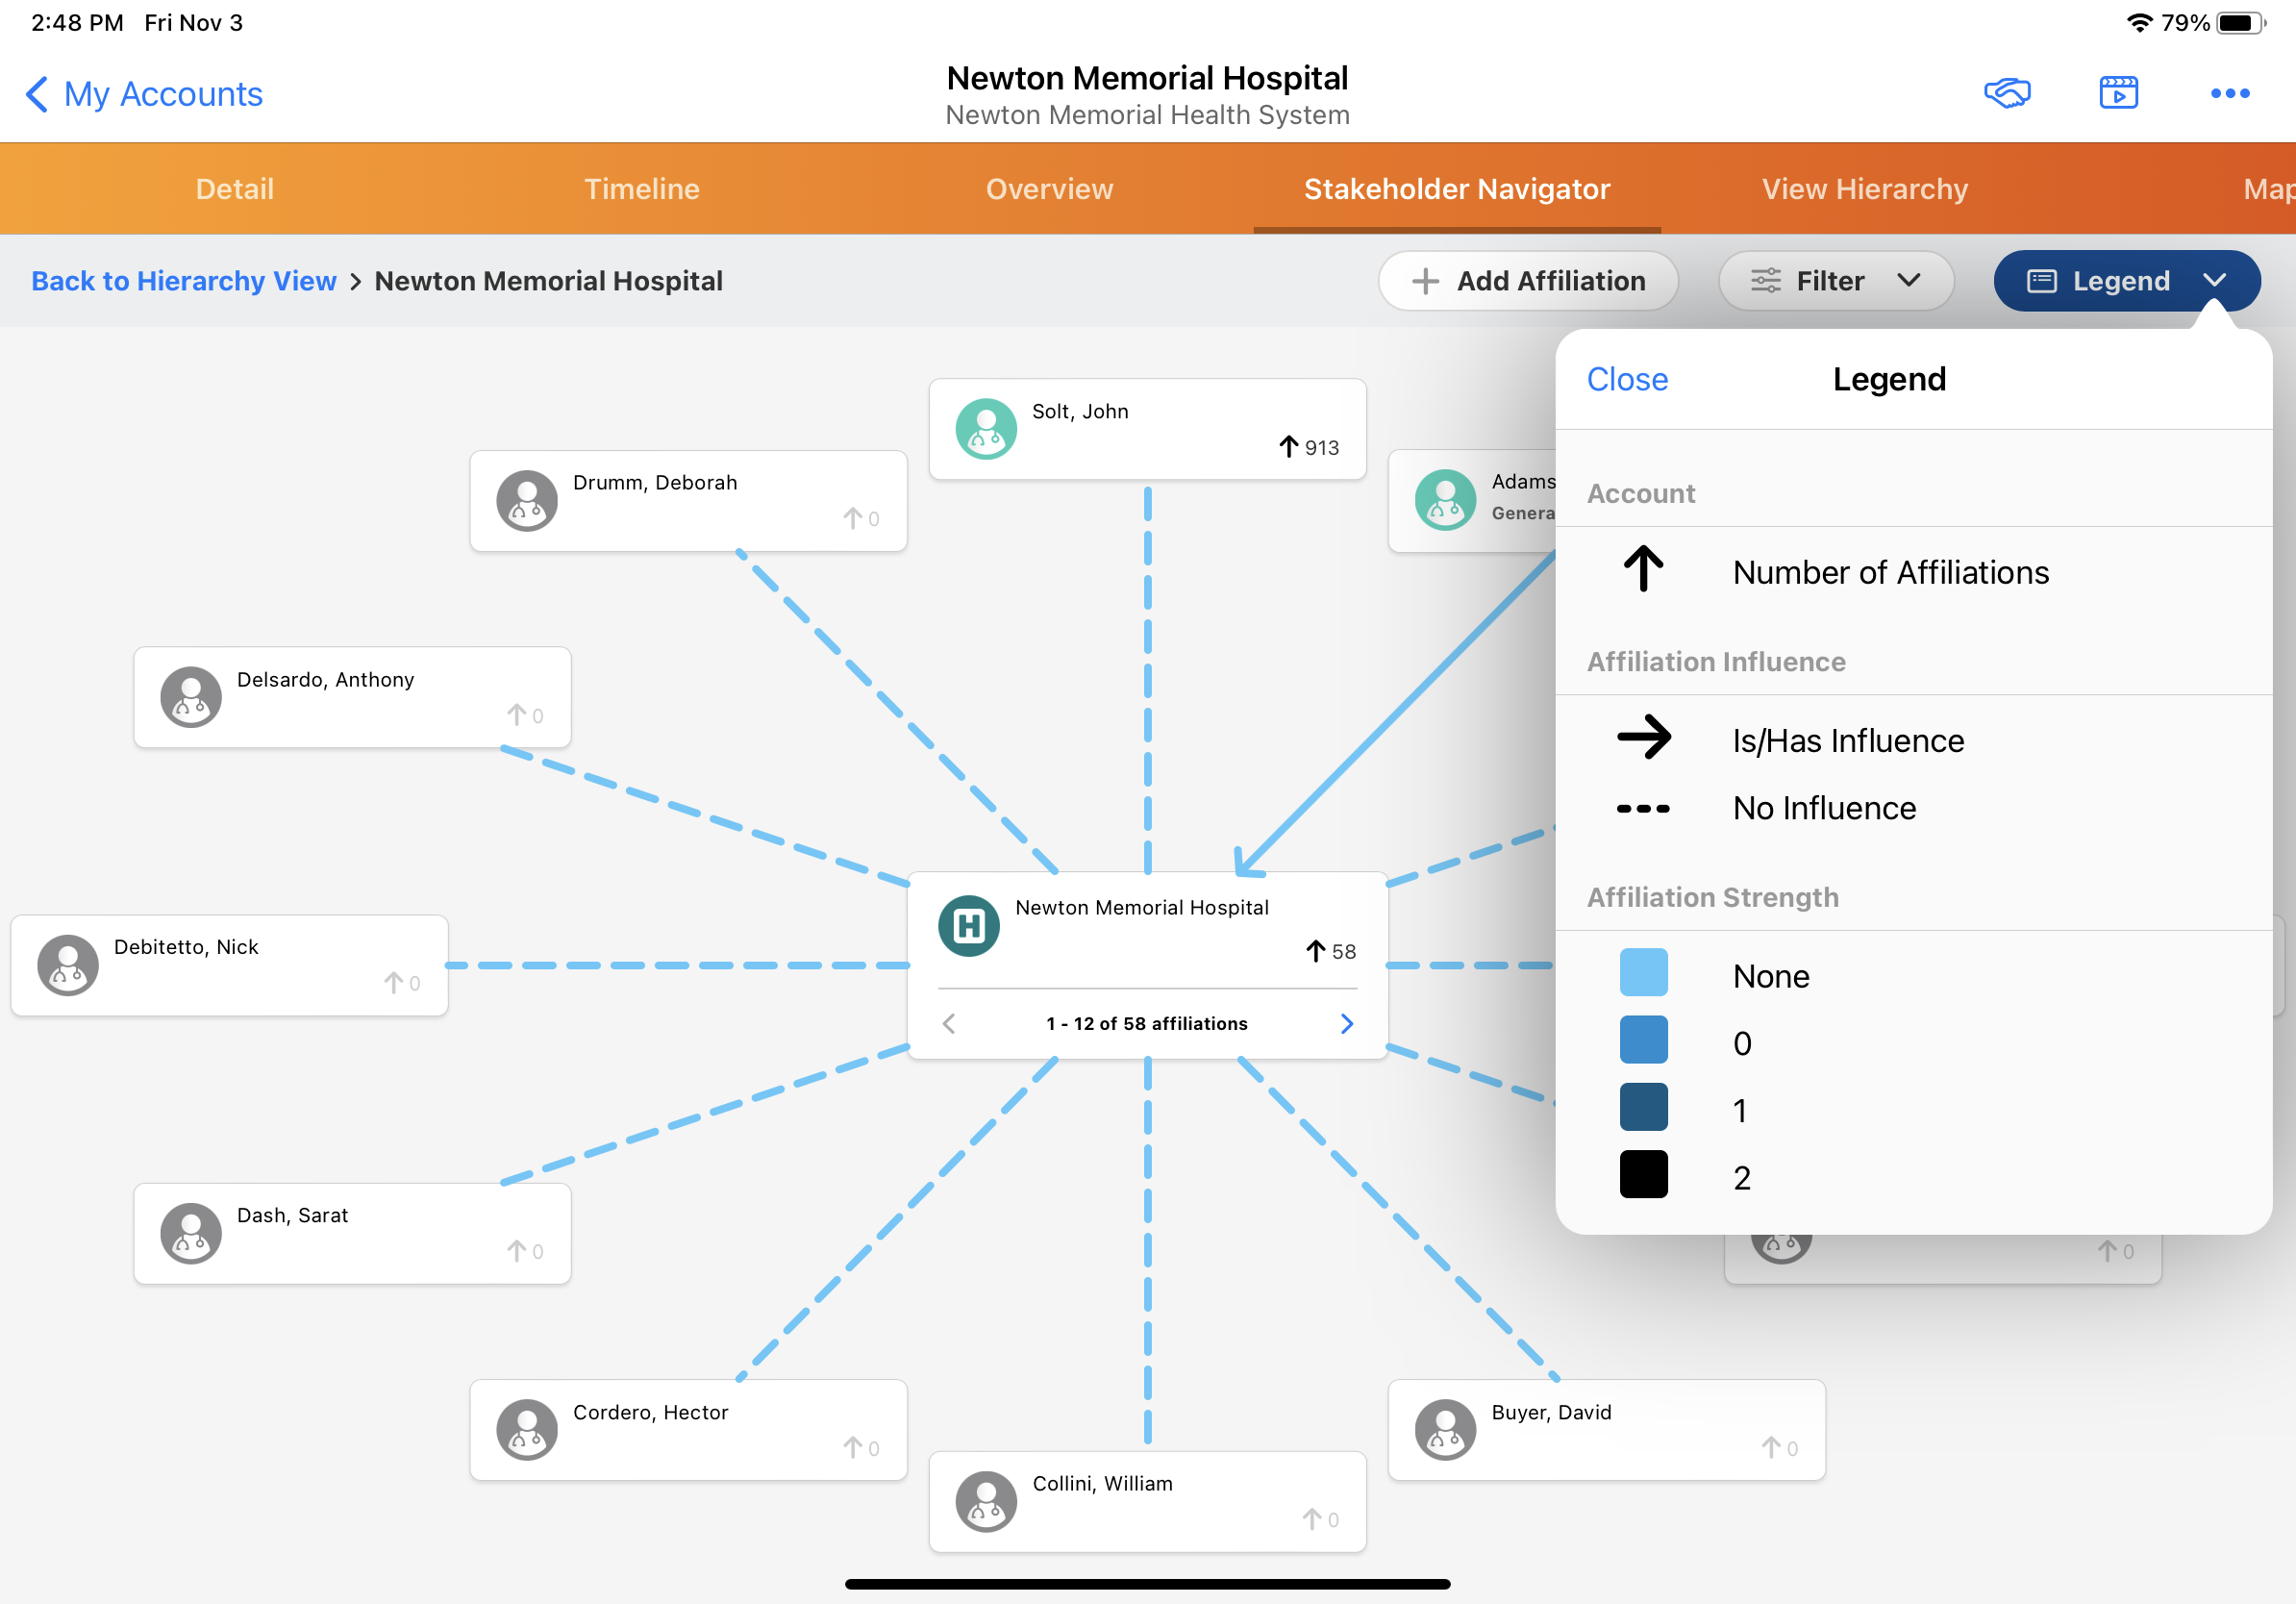
Task: Expand the Filter dropdown
Action: 1835,281
